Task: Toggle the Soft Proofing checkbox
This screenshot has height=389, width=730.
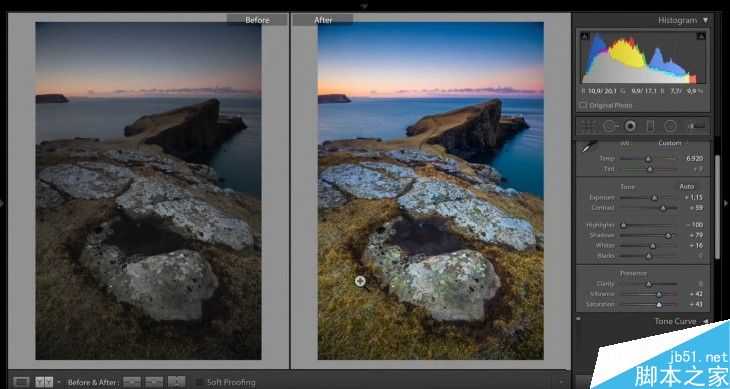Action: (x=199, y=382)
